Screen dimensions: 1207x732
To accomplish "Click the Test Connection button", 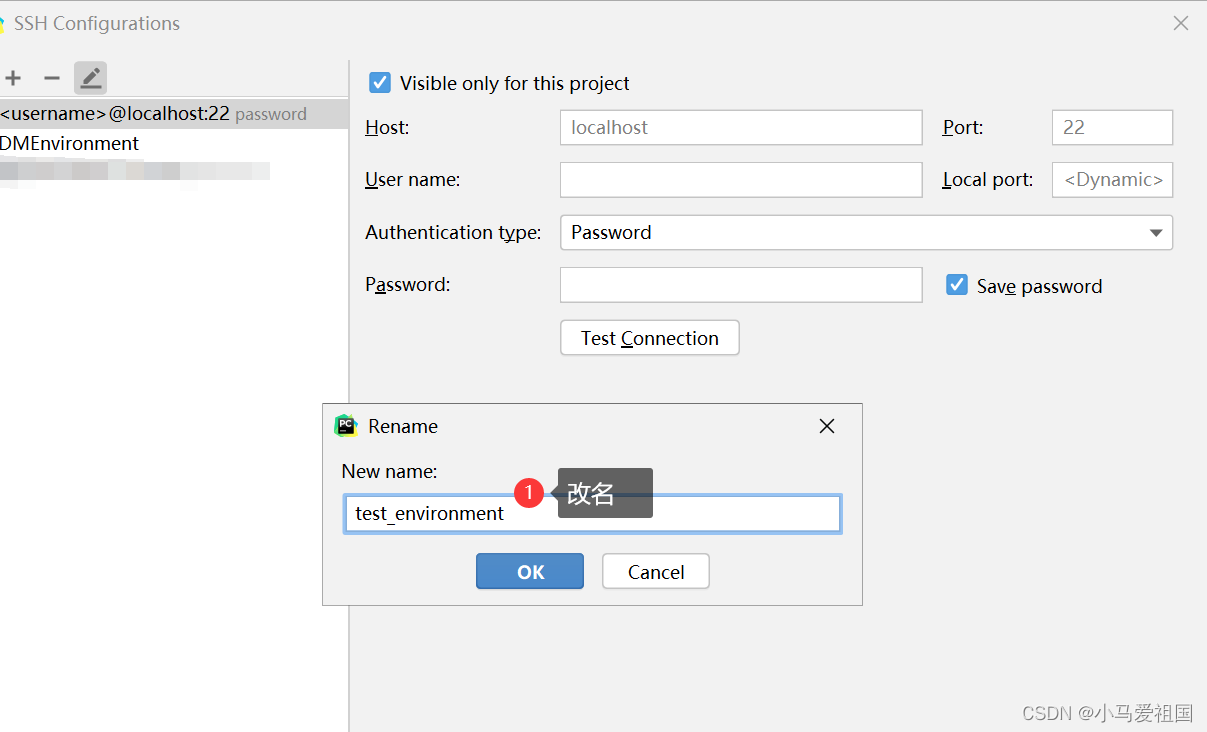I will pyautogui.click(x=650, y=338).
